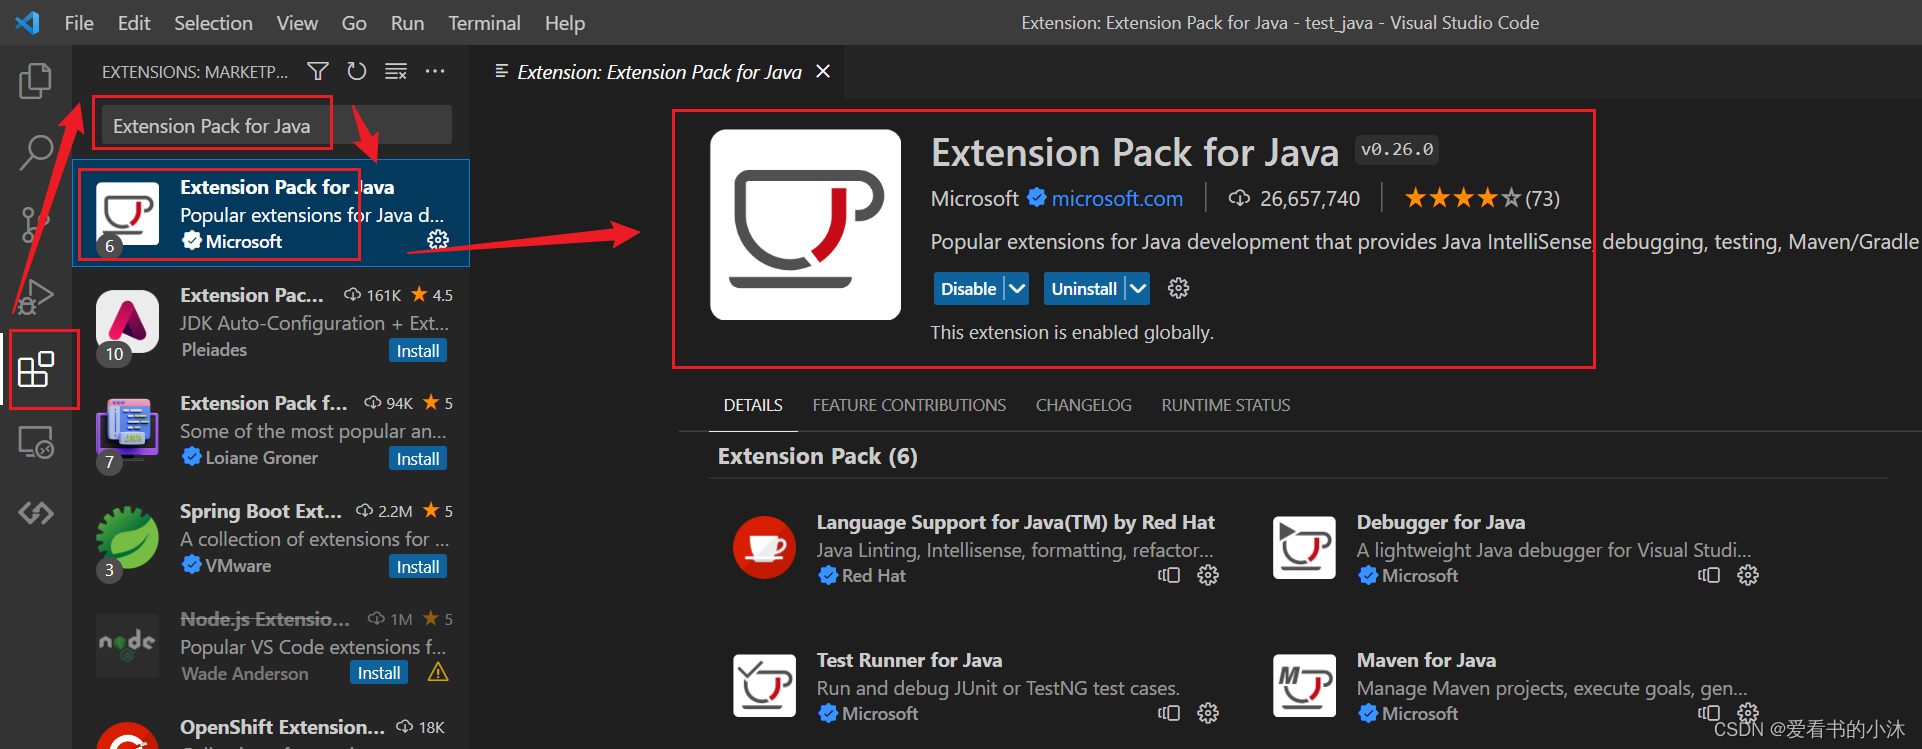The height and width of the screenshot is (749, 1922).
Task: Open manage gear for Extension Pack for Java list item
Action: click(x=438, y=239)
